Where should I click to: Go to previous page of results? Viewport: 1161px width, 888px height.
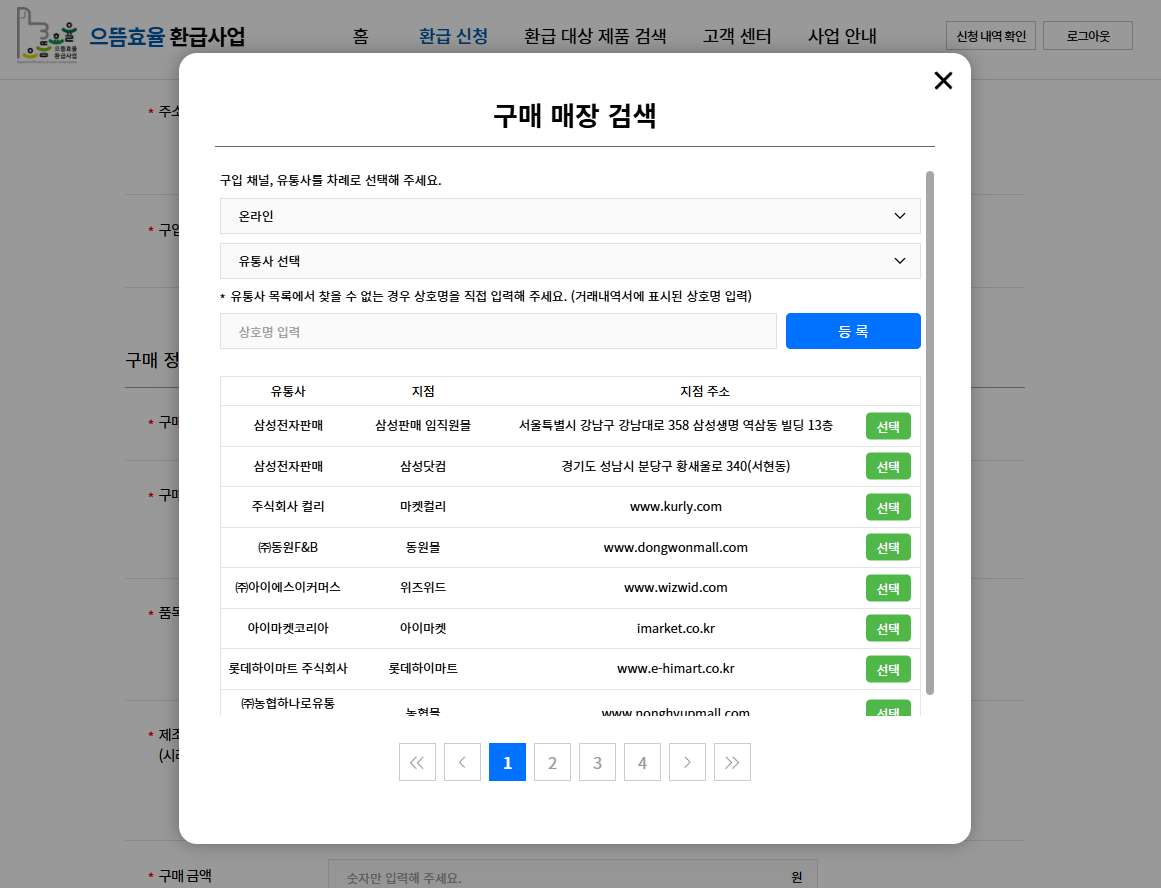click(x=462, y=762)
